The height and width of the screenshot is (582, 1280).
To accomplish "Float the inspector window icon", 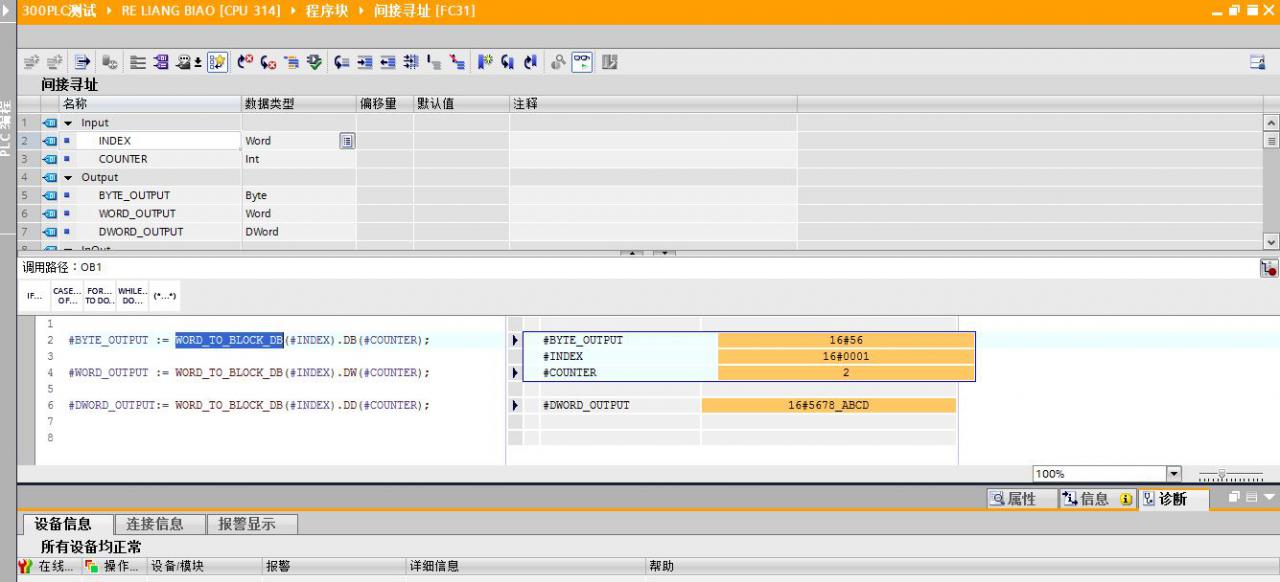I will 1234,497.
